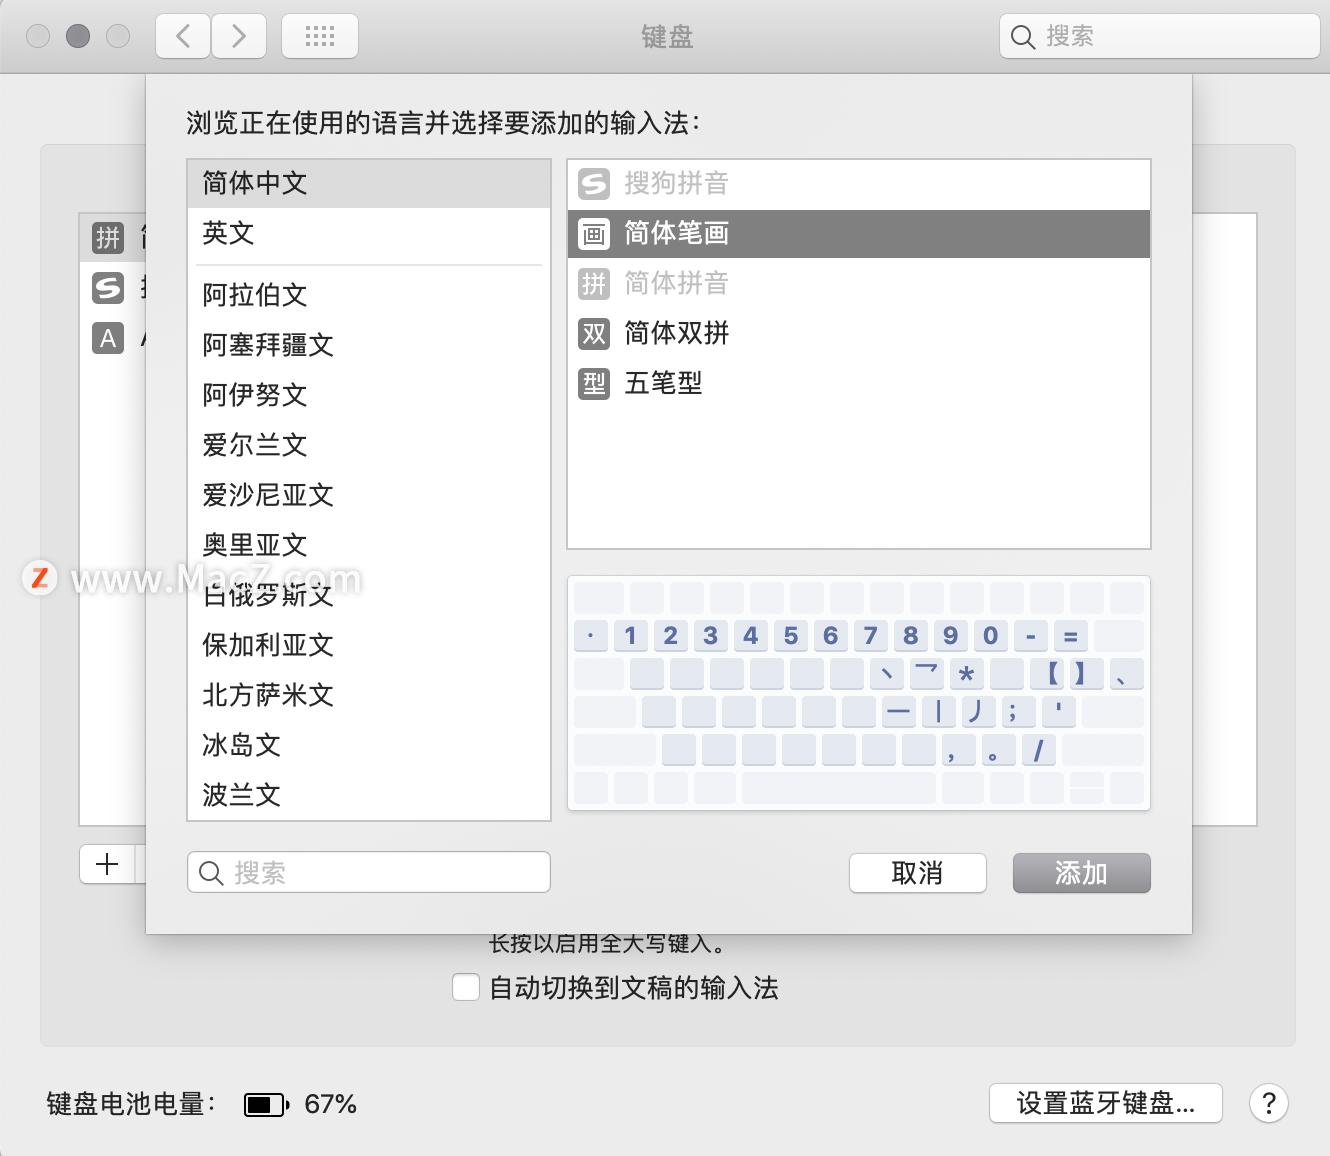Viewport: 1330px width, 1156px height.
Task: Click the 添加 add button
Action: click(1081, 872)
